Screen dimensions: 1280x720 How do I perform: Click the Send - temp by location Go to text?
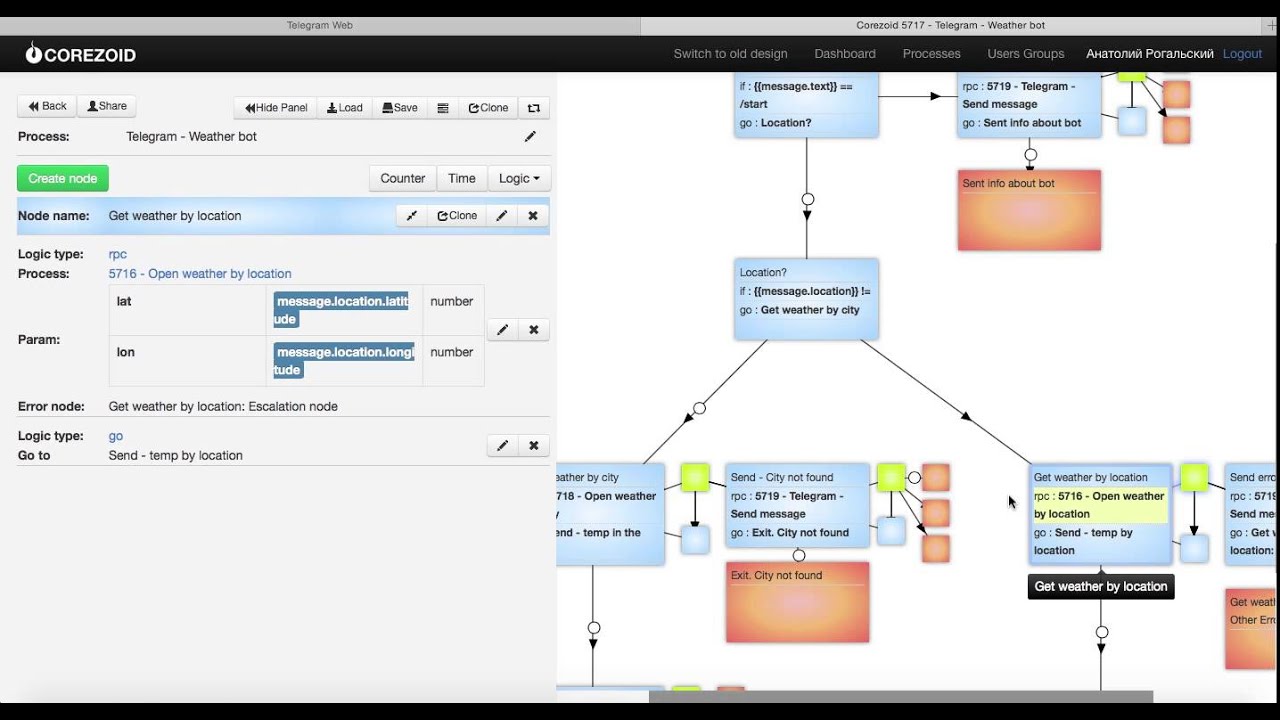176,455
